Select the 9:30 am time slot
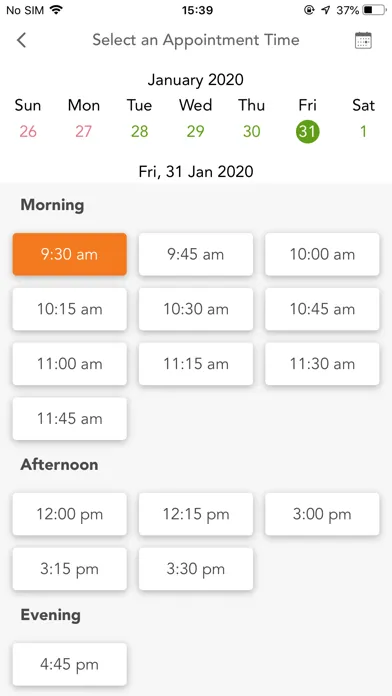Screen dimensions: 392x696 tap(70, 254)
